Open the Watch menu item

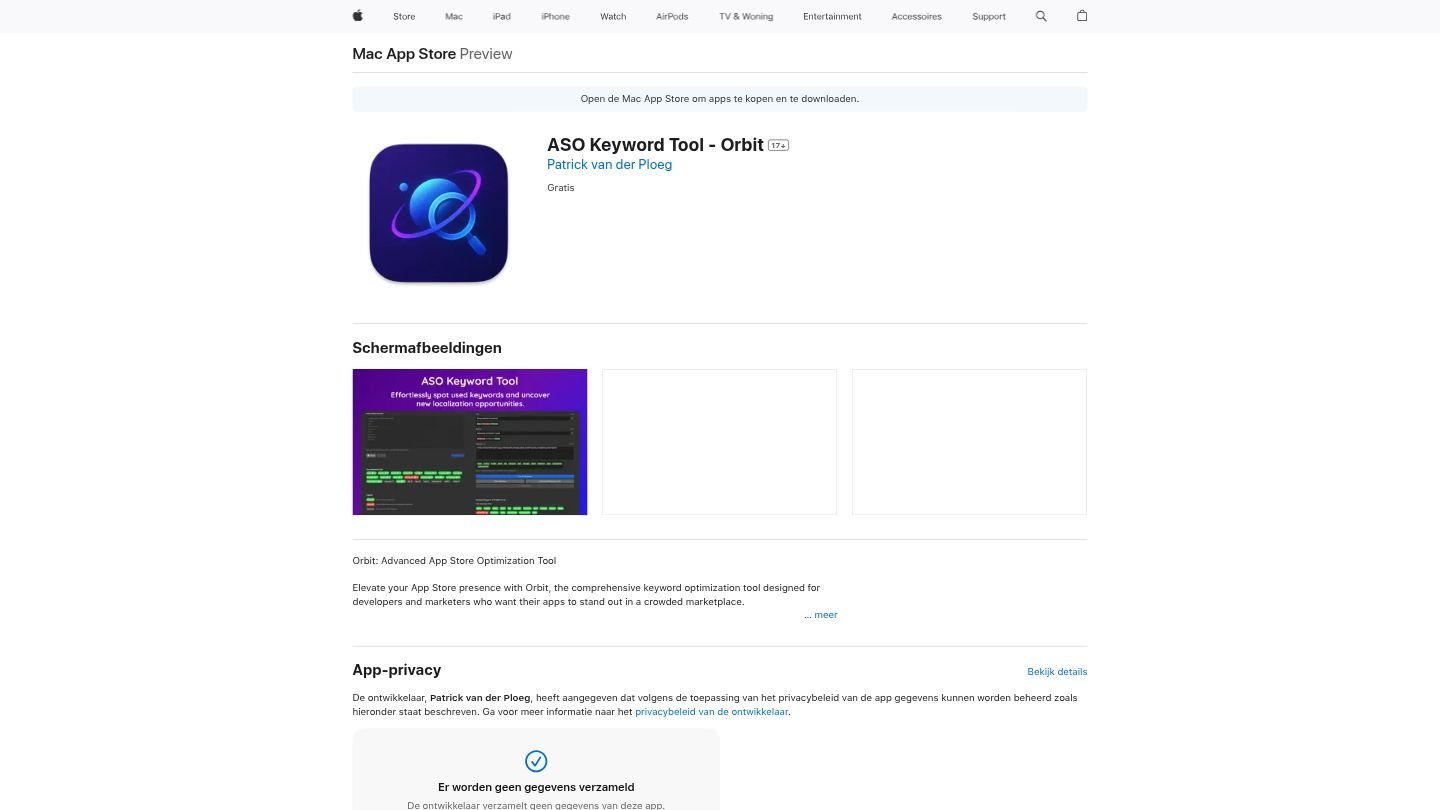pos(613,16)
